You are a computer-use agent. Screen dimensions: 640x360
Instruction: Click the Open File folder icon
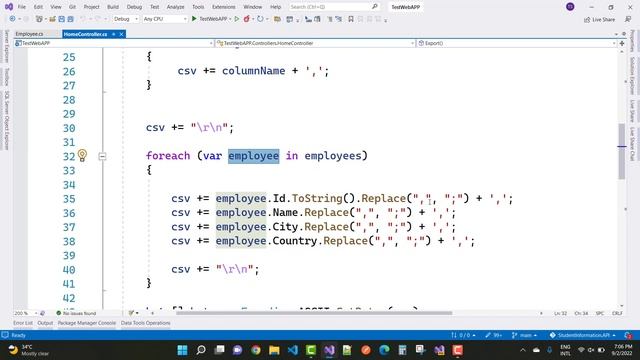click(x=53, y=19)
